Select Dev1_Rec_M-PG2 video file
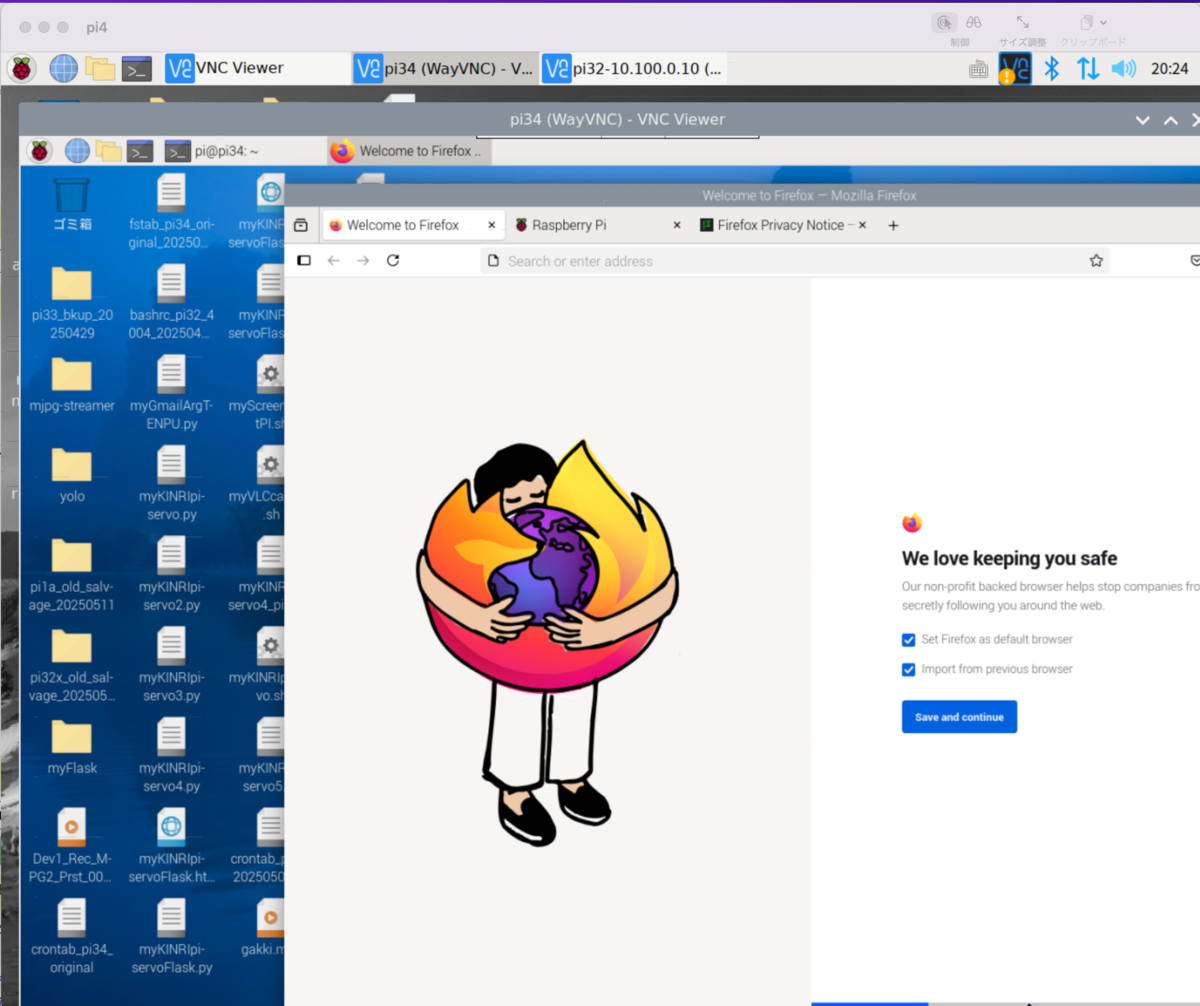The height and width of the screenshot is (1006, 1200). click(x=72, y=846)
